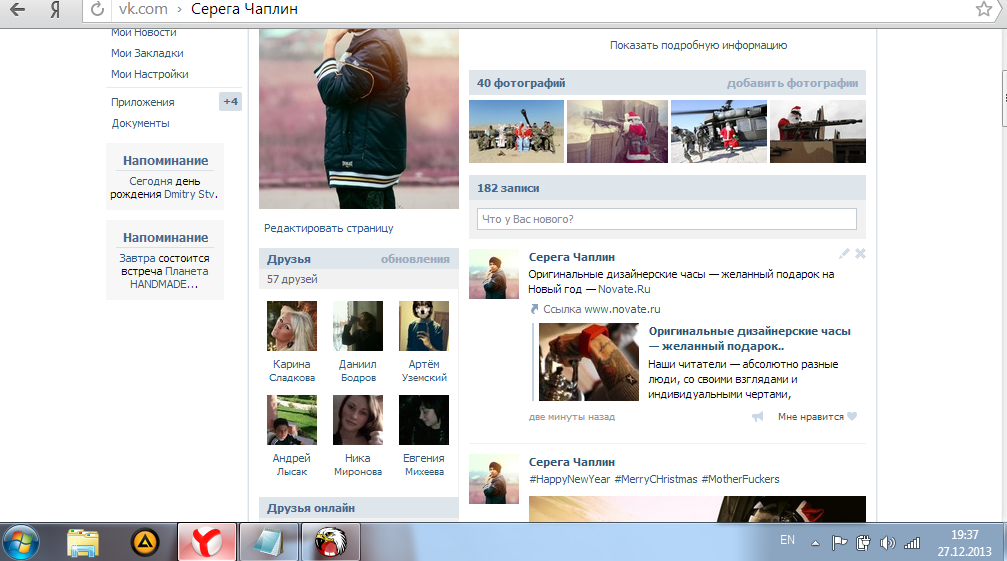Screen dimensions: 1007x561
Task: Open the Оригинальные дизайнерские часы article title
Action: click(x=749, y=339)
